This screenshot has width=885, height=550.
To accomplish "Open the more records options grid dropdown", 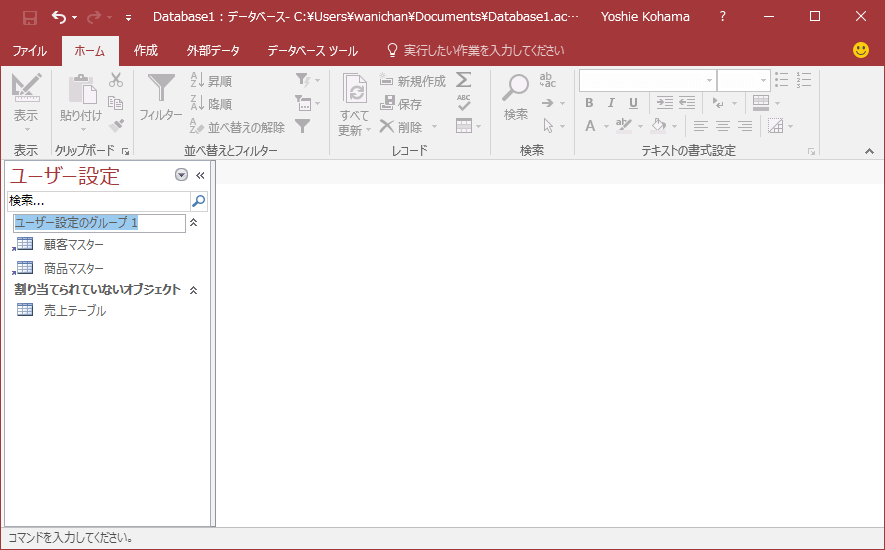I will [468, 126].
